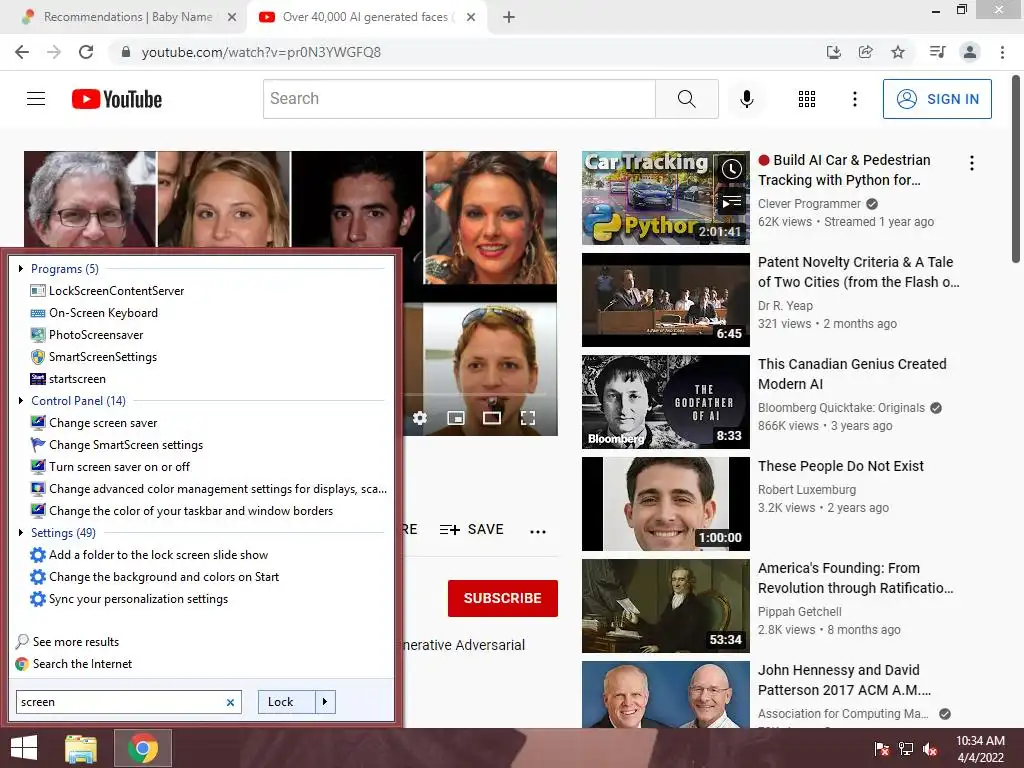Share this page from address bar
Viewport: 1024px width, 768px height.
tap(865, 52)
